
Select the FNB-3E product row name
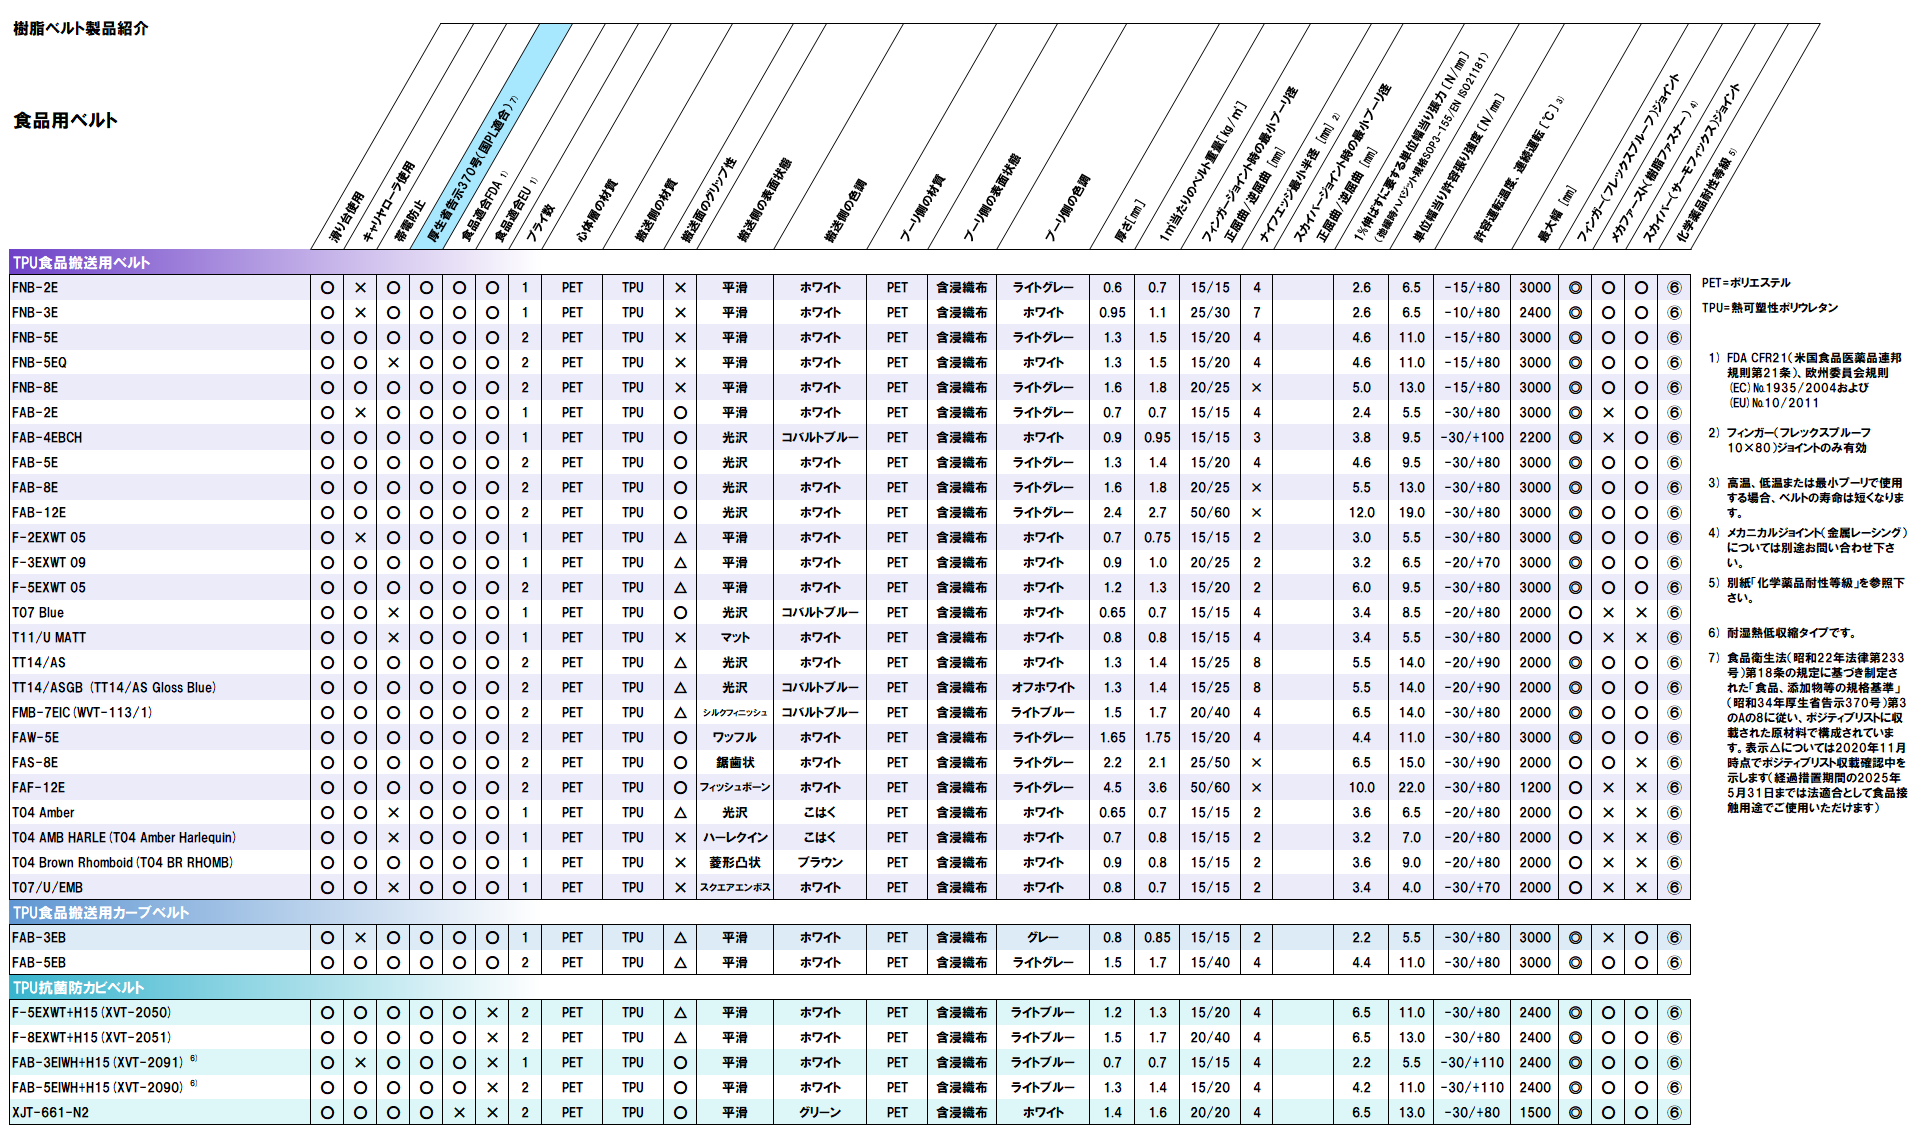pyautogui.click(x=35, y=313)
